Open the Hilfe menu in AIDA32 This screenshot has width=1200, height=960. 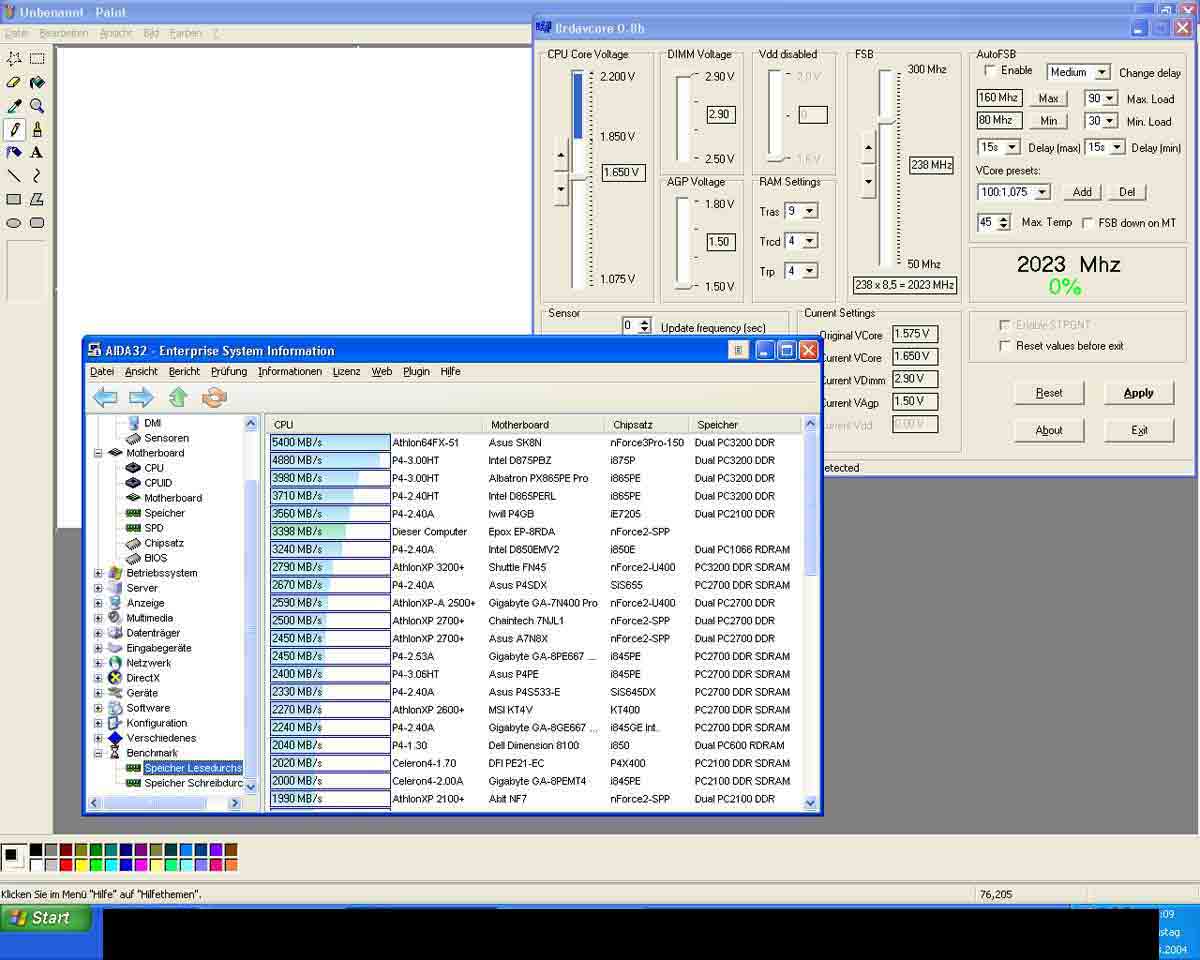[450, 371]
